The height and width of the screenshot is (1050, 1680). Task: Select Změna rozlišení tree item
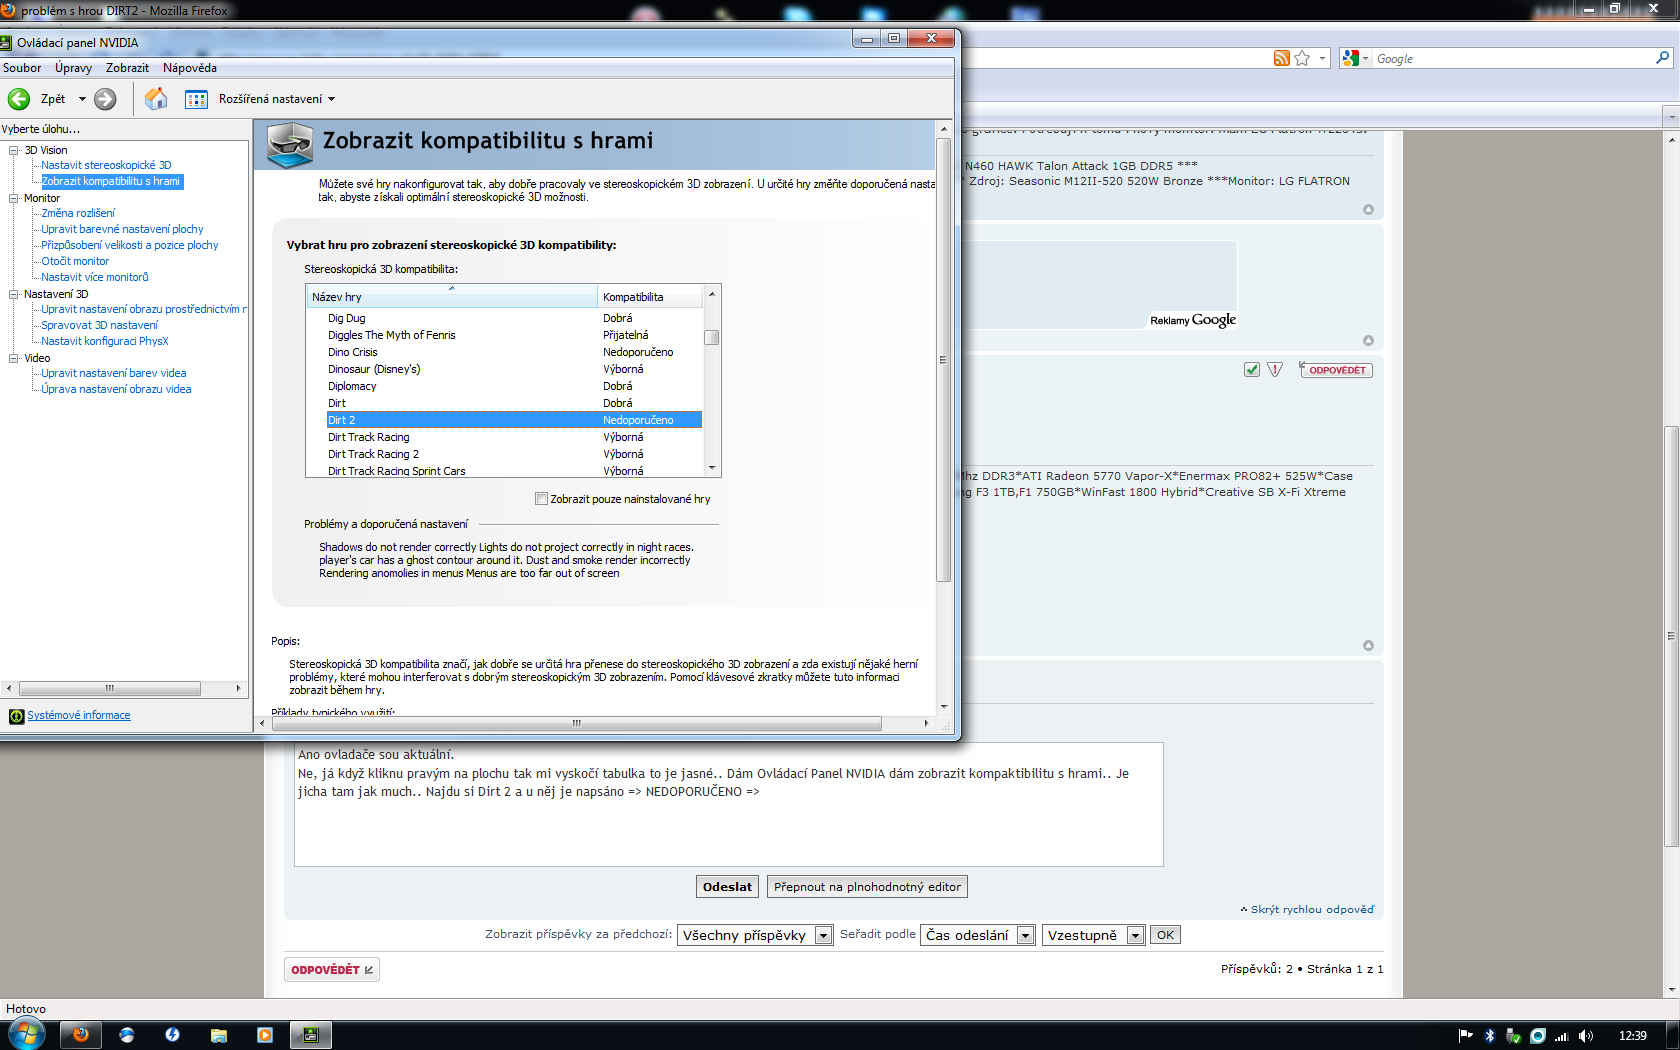tap(78, 214)
